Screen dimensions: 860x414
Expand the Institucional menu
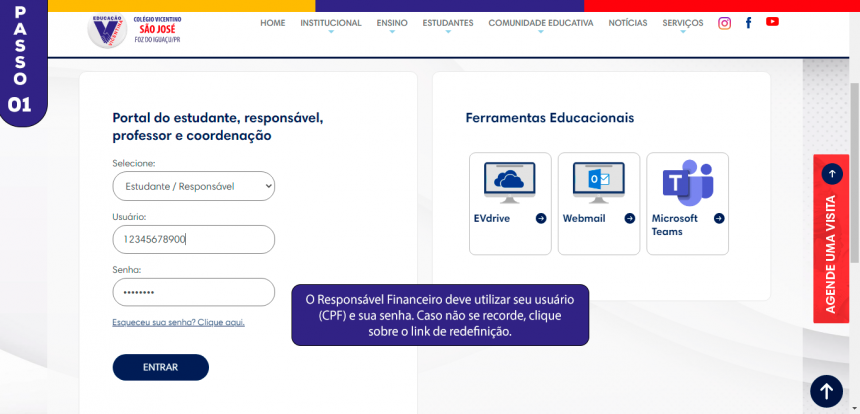(x=331, y=23)
